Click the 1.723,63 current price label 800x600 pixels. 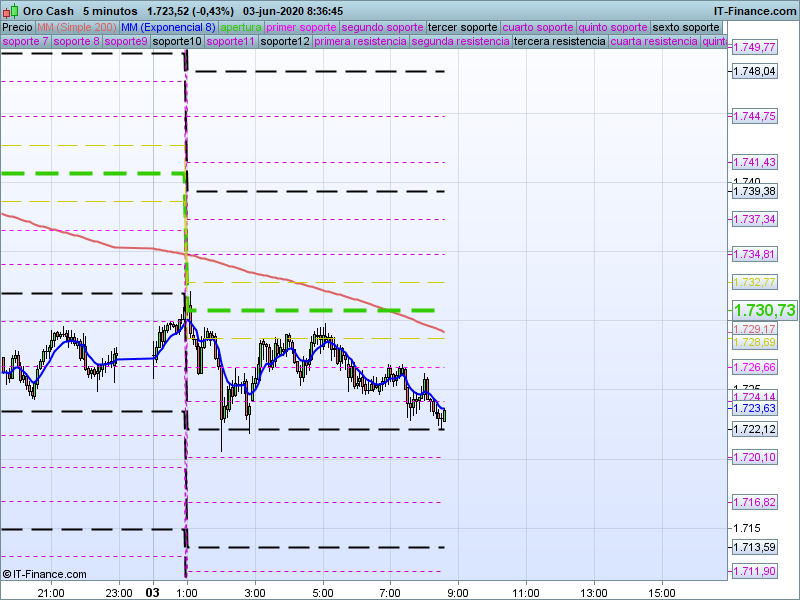[x=754, y=408]
